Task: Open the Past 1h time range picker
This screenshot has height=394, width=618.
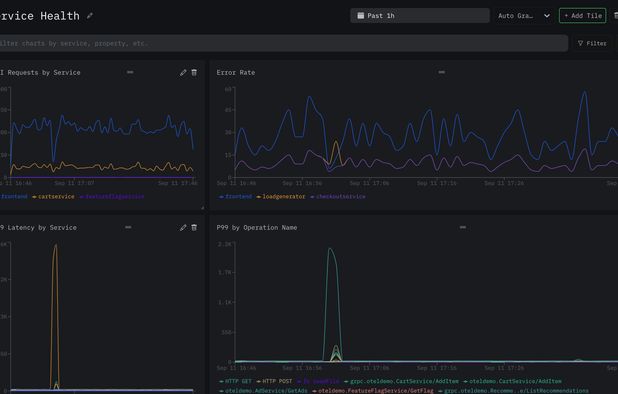Action: [420, 16]
